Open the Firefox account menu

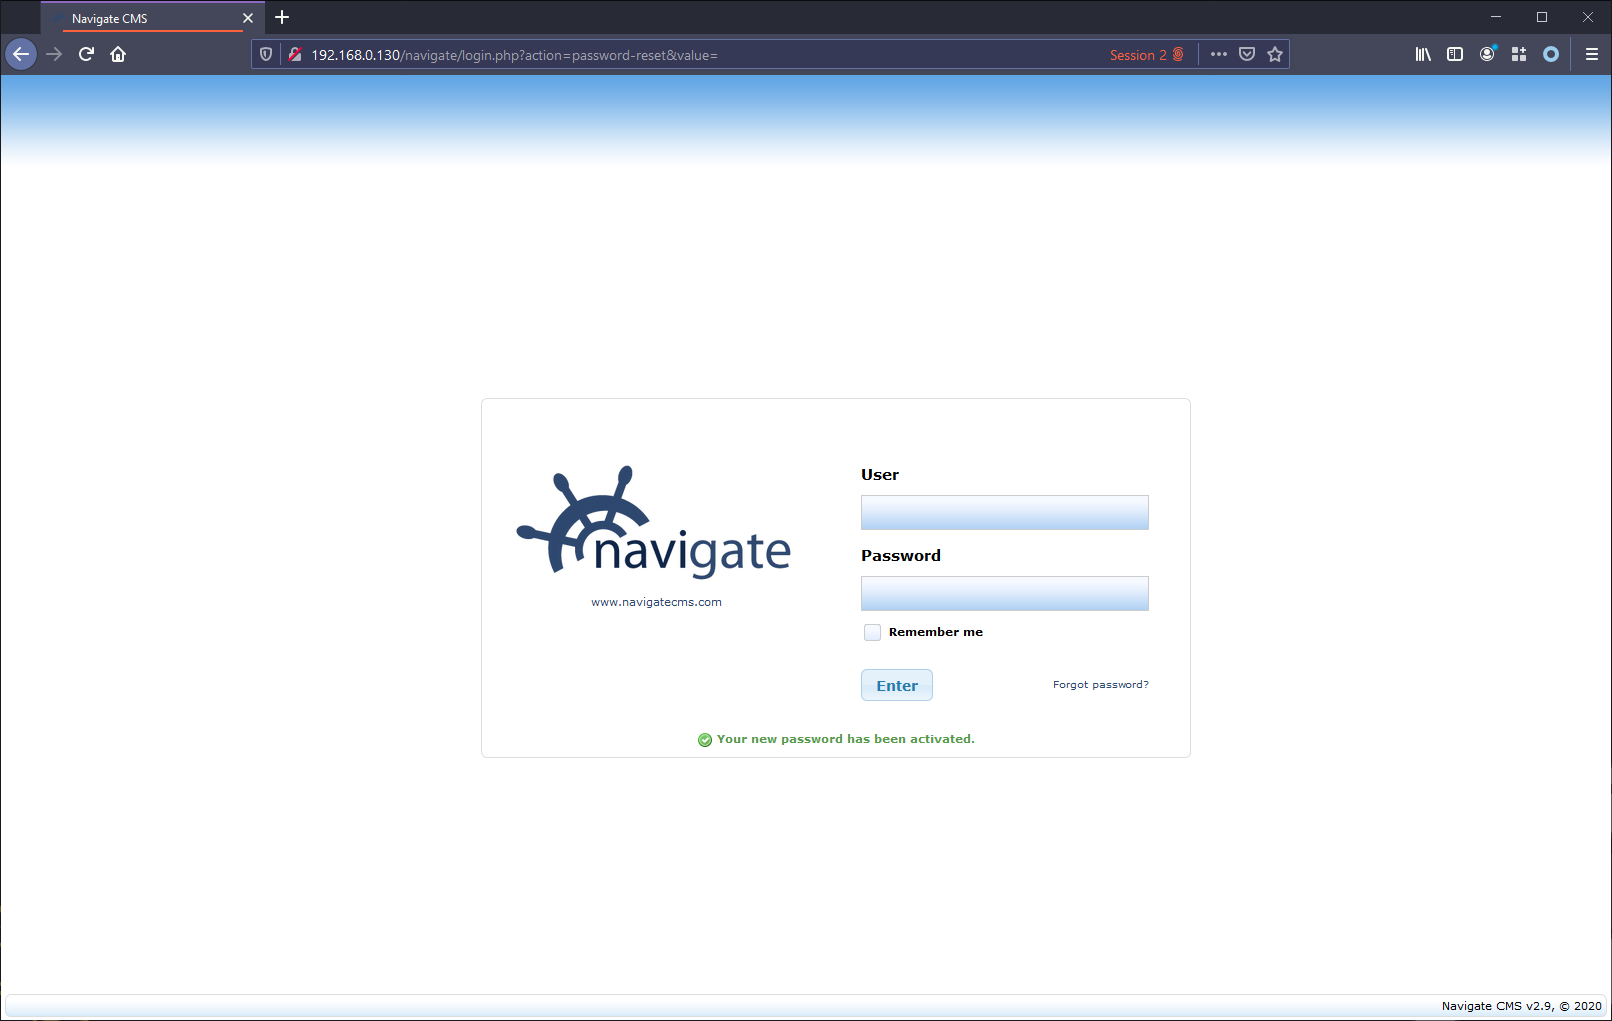pyautogui.click(x=1487, y=55)
